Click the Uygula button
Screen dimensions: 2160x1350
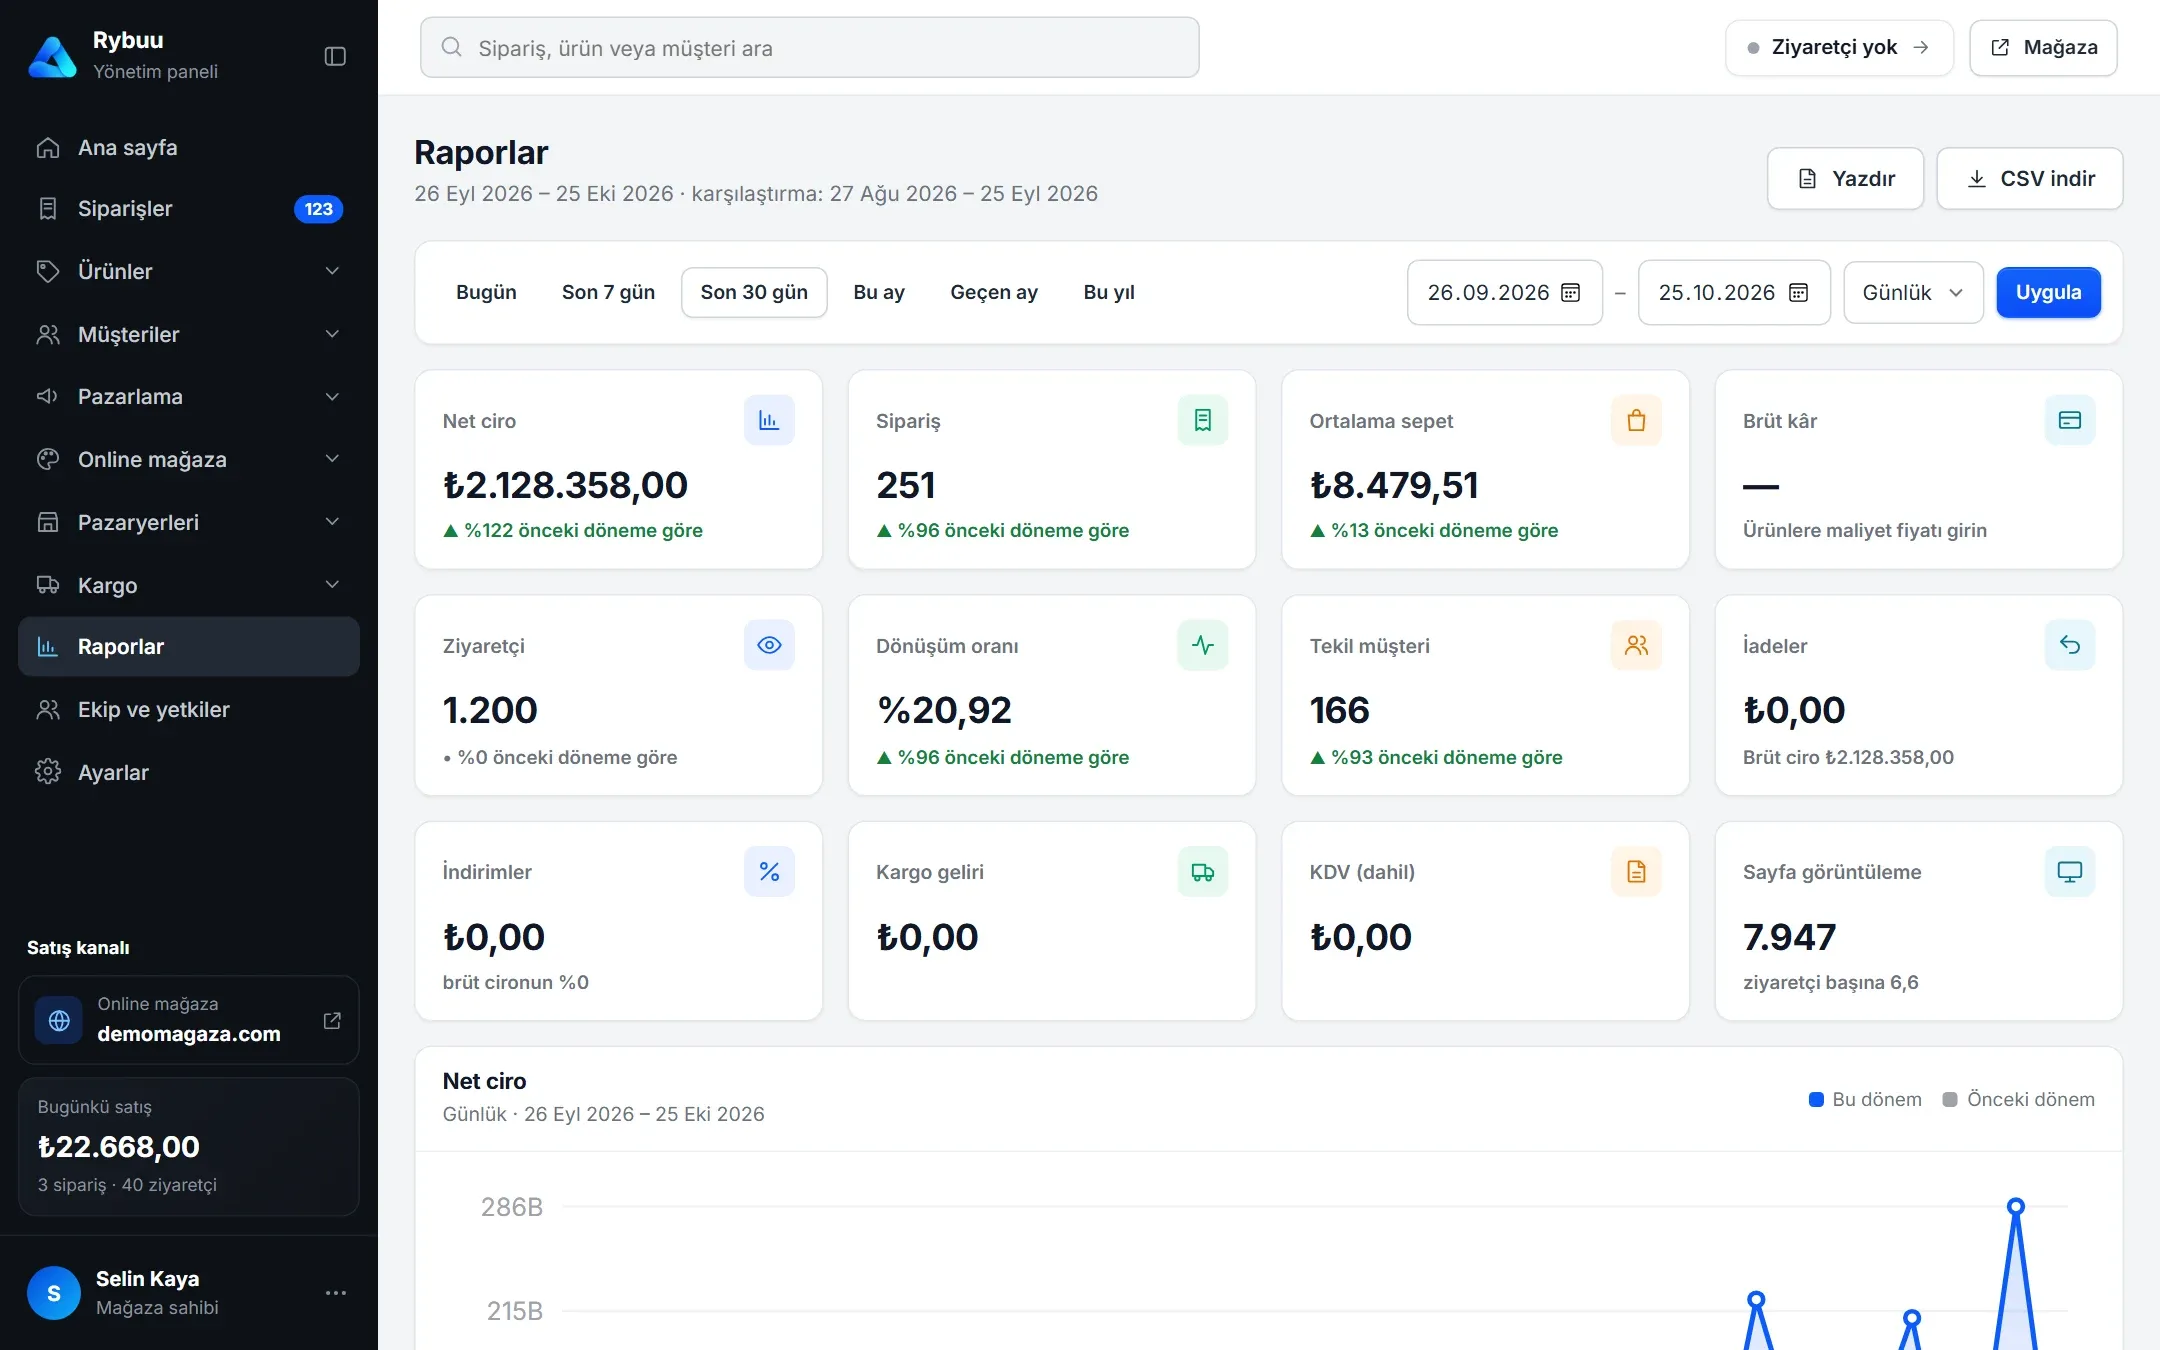pos(2048,292)
